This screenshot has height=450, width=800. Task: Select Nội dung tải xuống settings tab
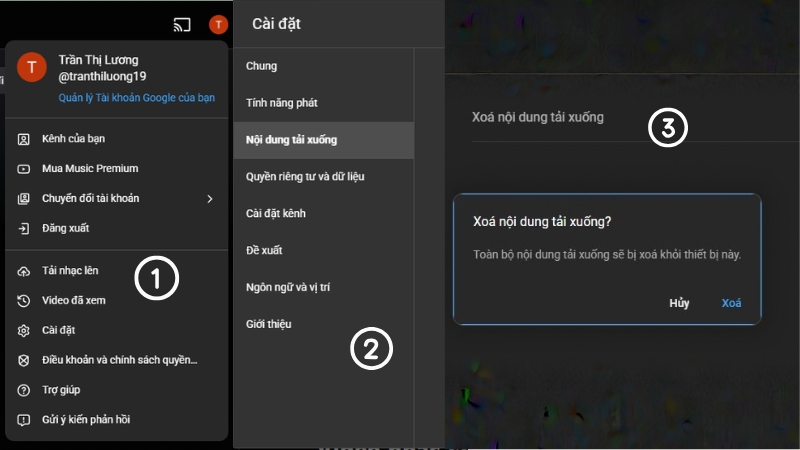323,140
